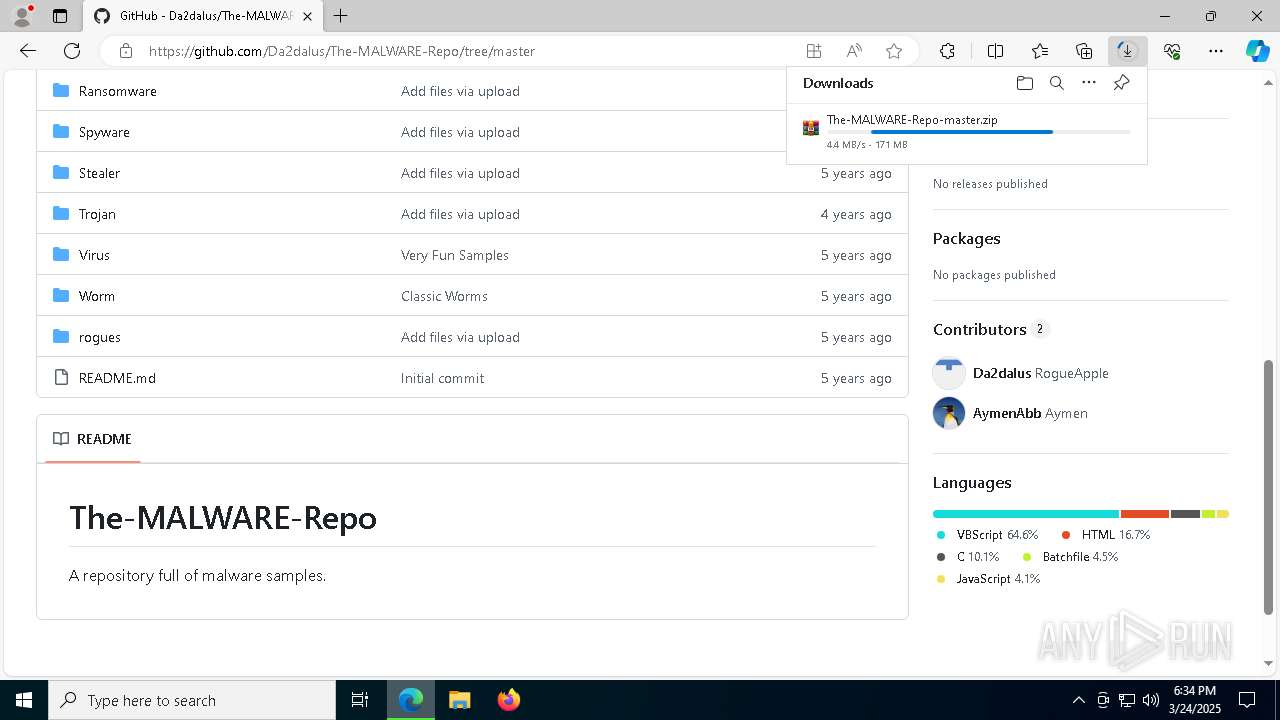Add this page to favorites
This screenshot has width=1280, height=720.
(894, 51)
